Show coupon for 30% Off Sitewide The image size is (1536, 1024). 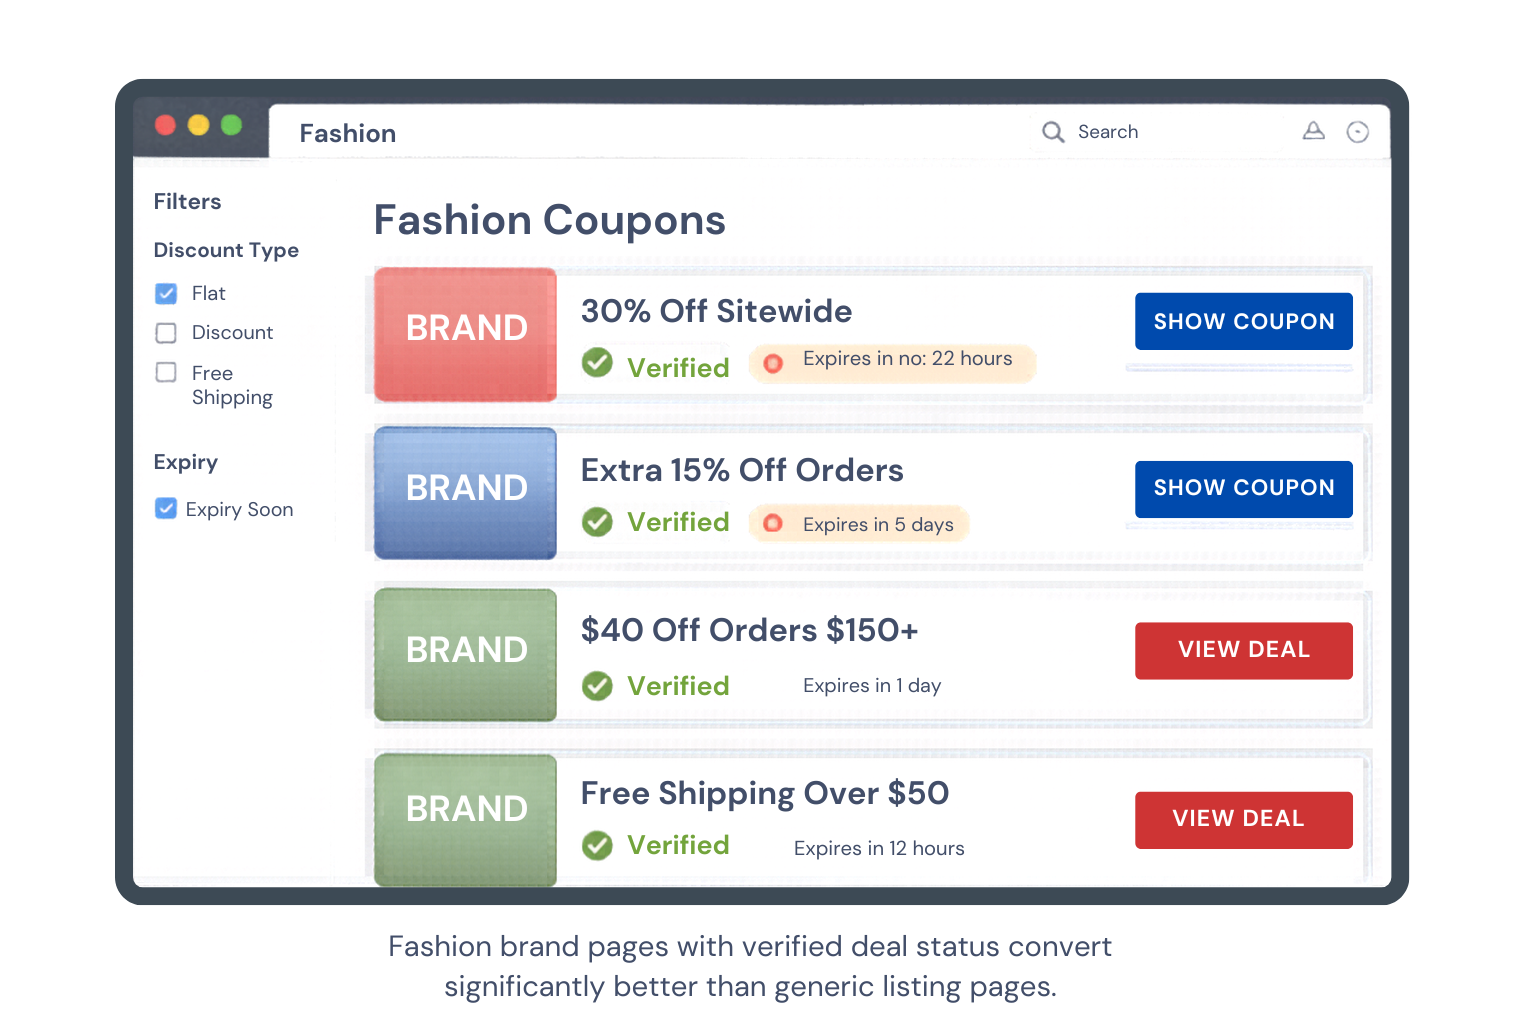coord(1243,321)
